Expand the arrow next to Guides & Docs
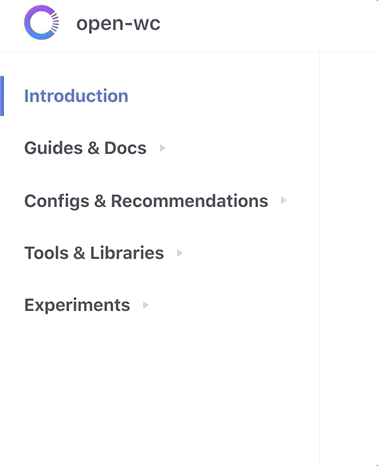 [163, 148]
